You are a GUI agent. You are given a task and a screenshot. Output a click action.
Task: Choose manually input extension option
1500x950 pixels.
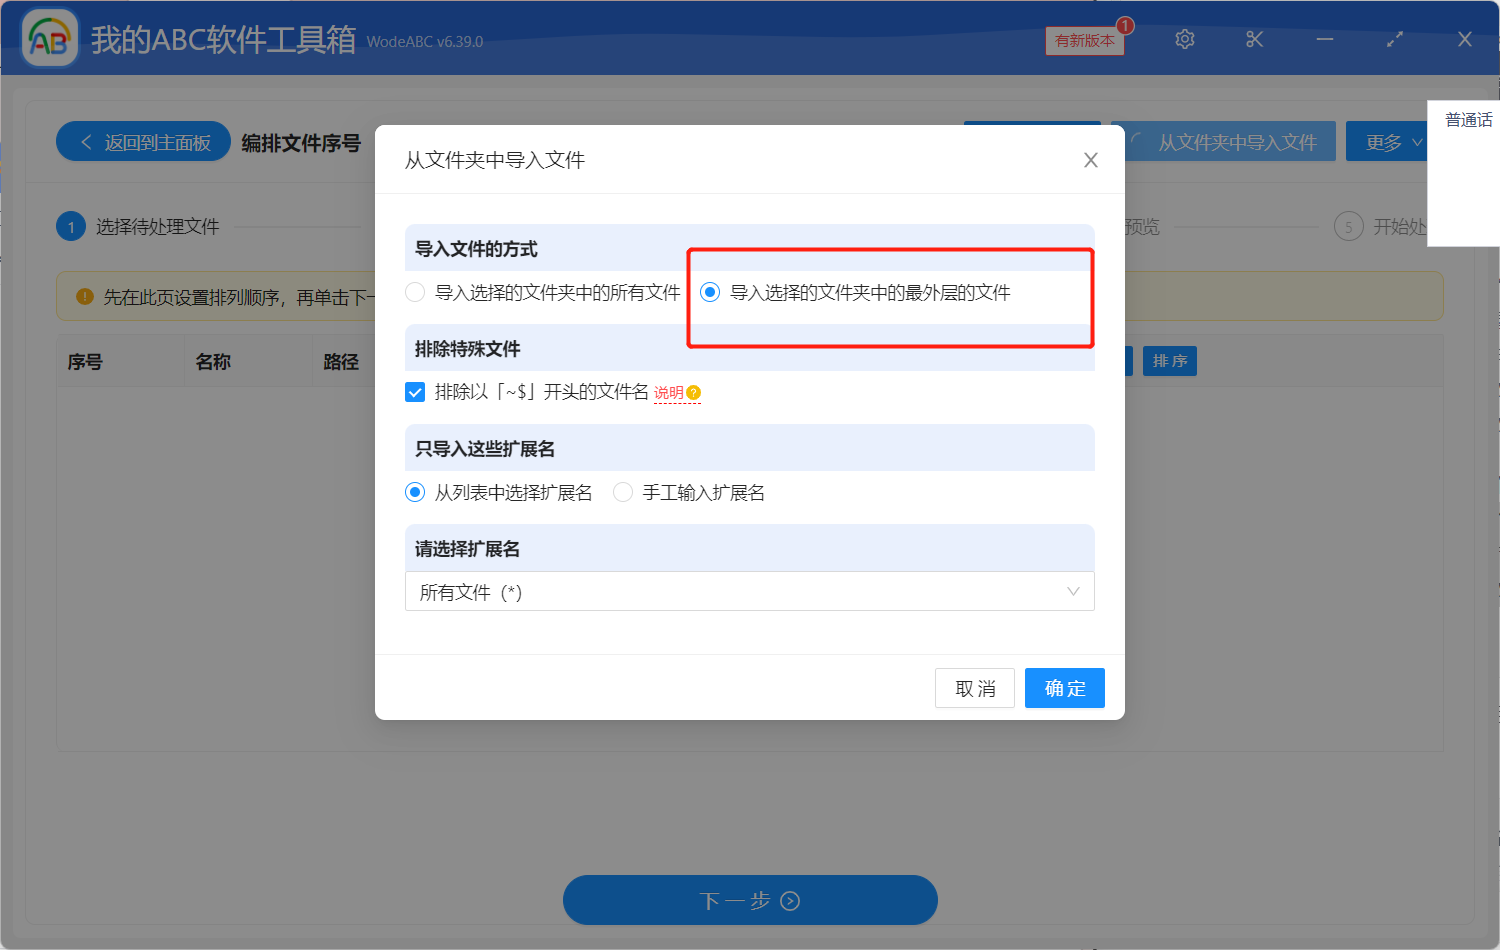point(689,492)
